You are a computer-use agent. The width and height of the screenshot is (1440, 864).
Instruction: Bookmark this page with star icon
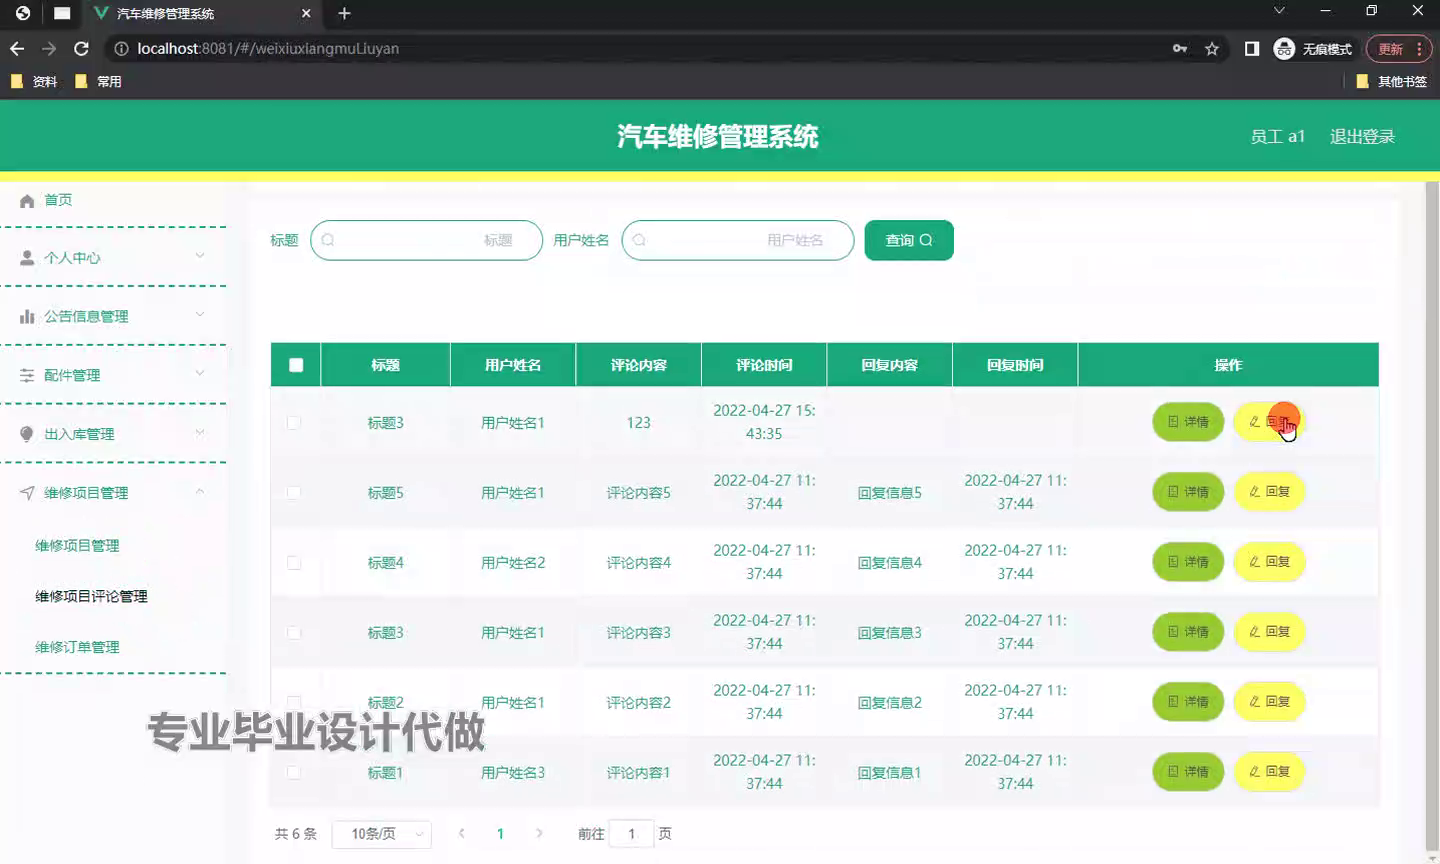[x=1212, y=48]
